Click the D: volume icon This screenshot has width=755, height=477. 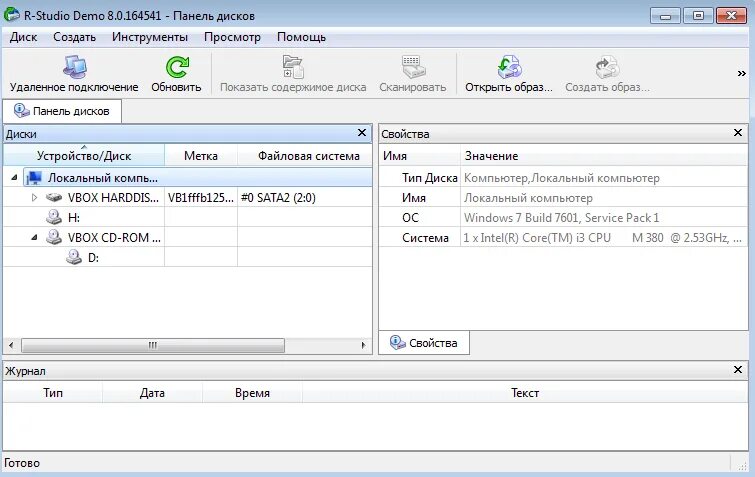74,257
